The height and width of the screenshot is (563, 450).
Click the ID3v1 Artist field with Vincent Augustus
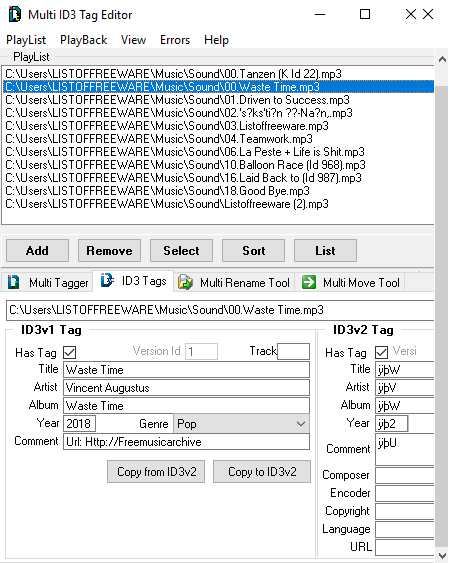click(186, 388)
